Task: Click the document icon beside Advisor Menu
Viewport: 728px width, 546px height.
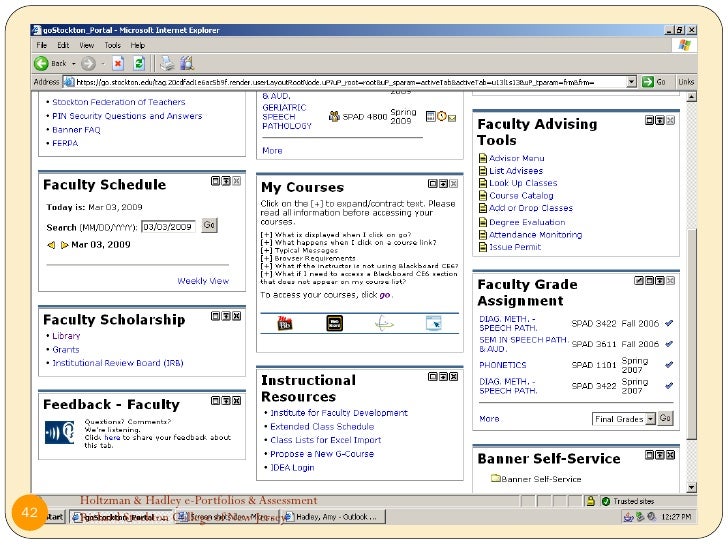Action: 483,158
